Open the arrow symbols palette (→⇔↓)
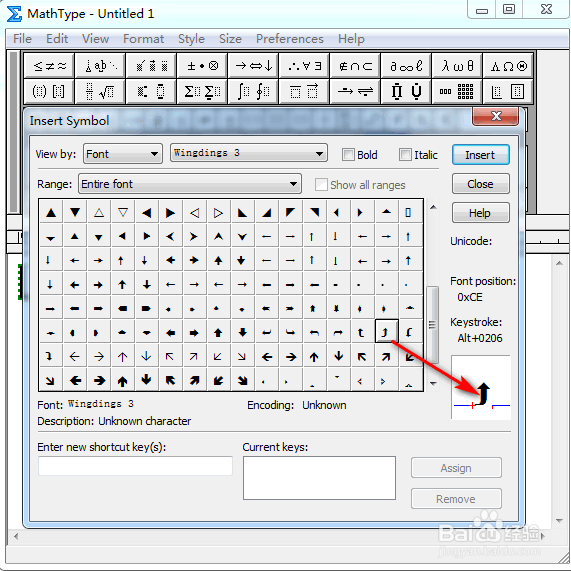Screen dimensions: 571x571 click(253, 66)
